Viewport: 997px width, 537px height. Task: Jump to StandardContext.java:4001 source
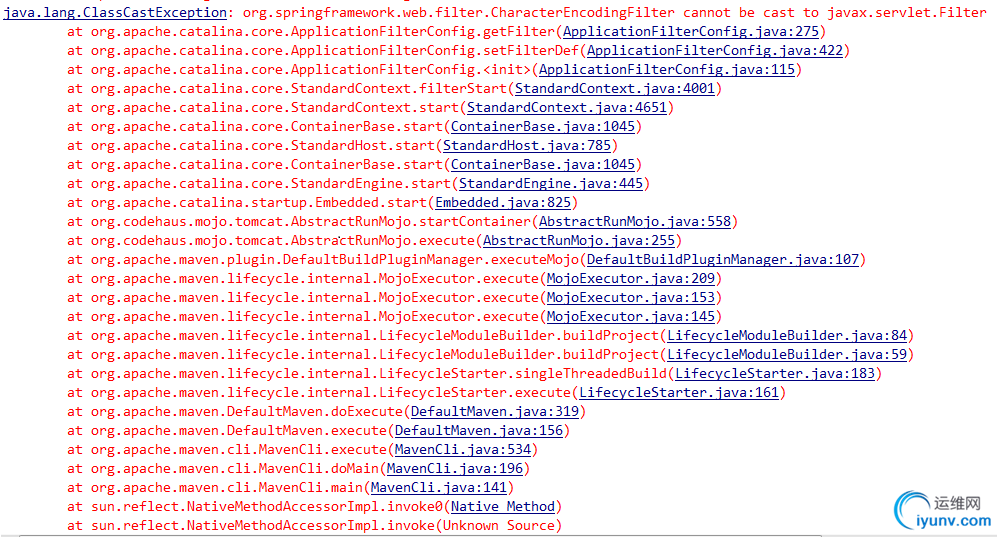point(615,88)
